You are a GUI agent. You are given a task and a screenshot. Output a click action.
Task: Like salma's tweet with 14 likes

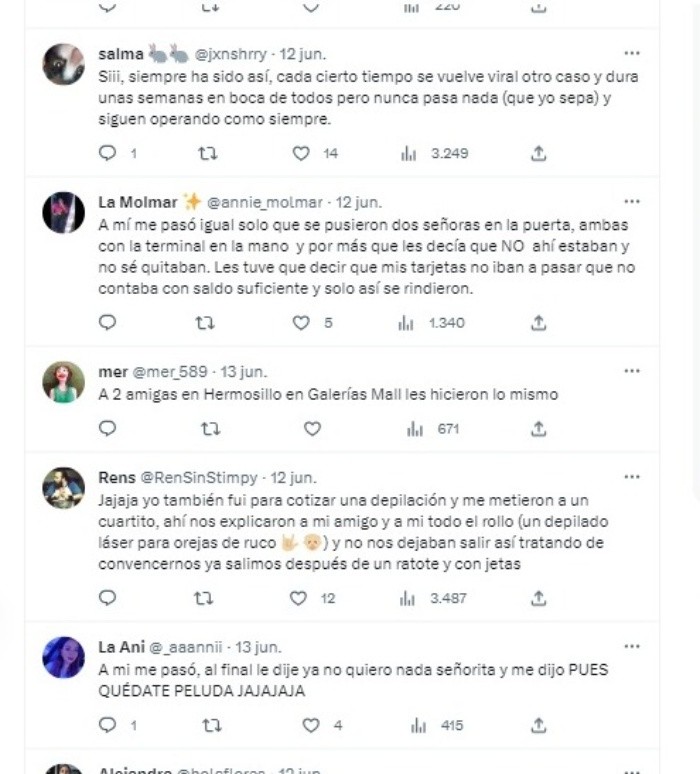tap(301, 153)
